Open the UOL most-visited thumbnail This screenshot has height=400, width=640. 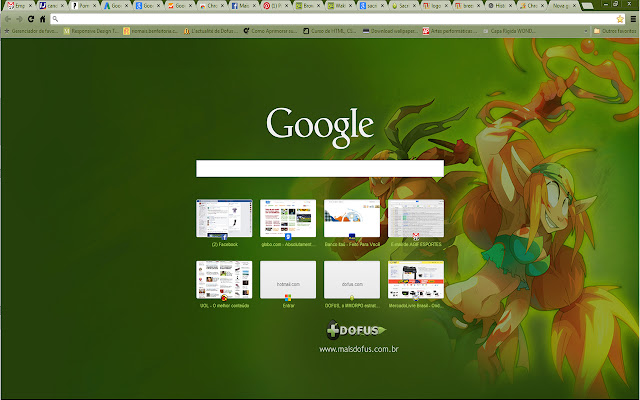(x=224, y=280)
